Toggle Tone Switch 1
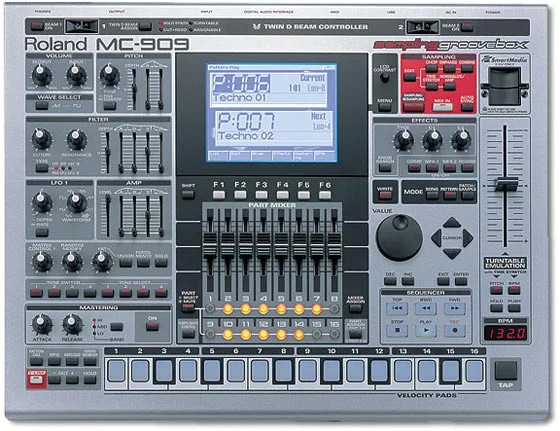This screenshot has width=560, height=431. (x=36, y=293)
